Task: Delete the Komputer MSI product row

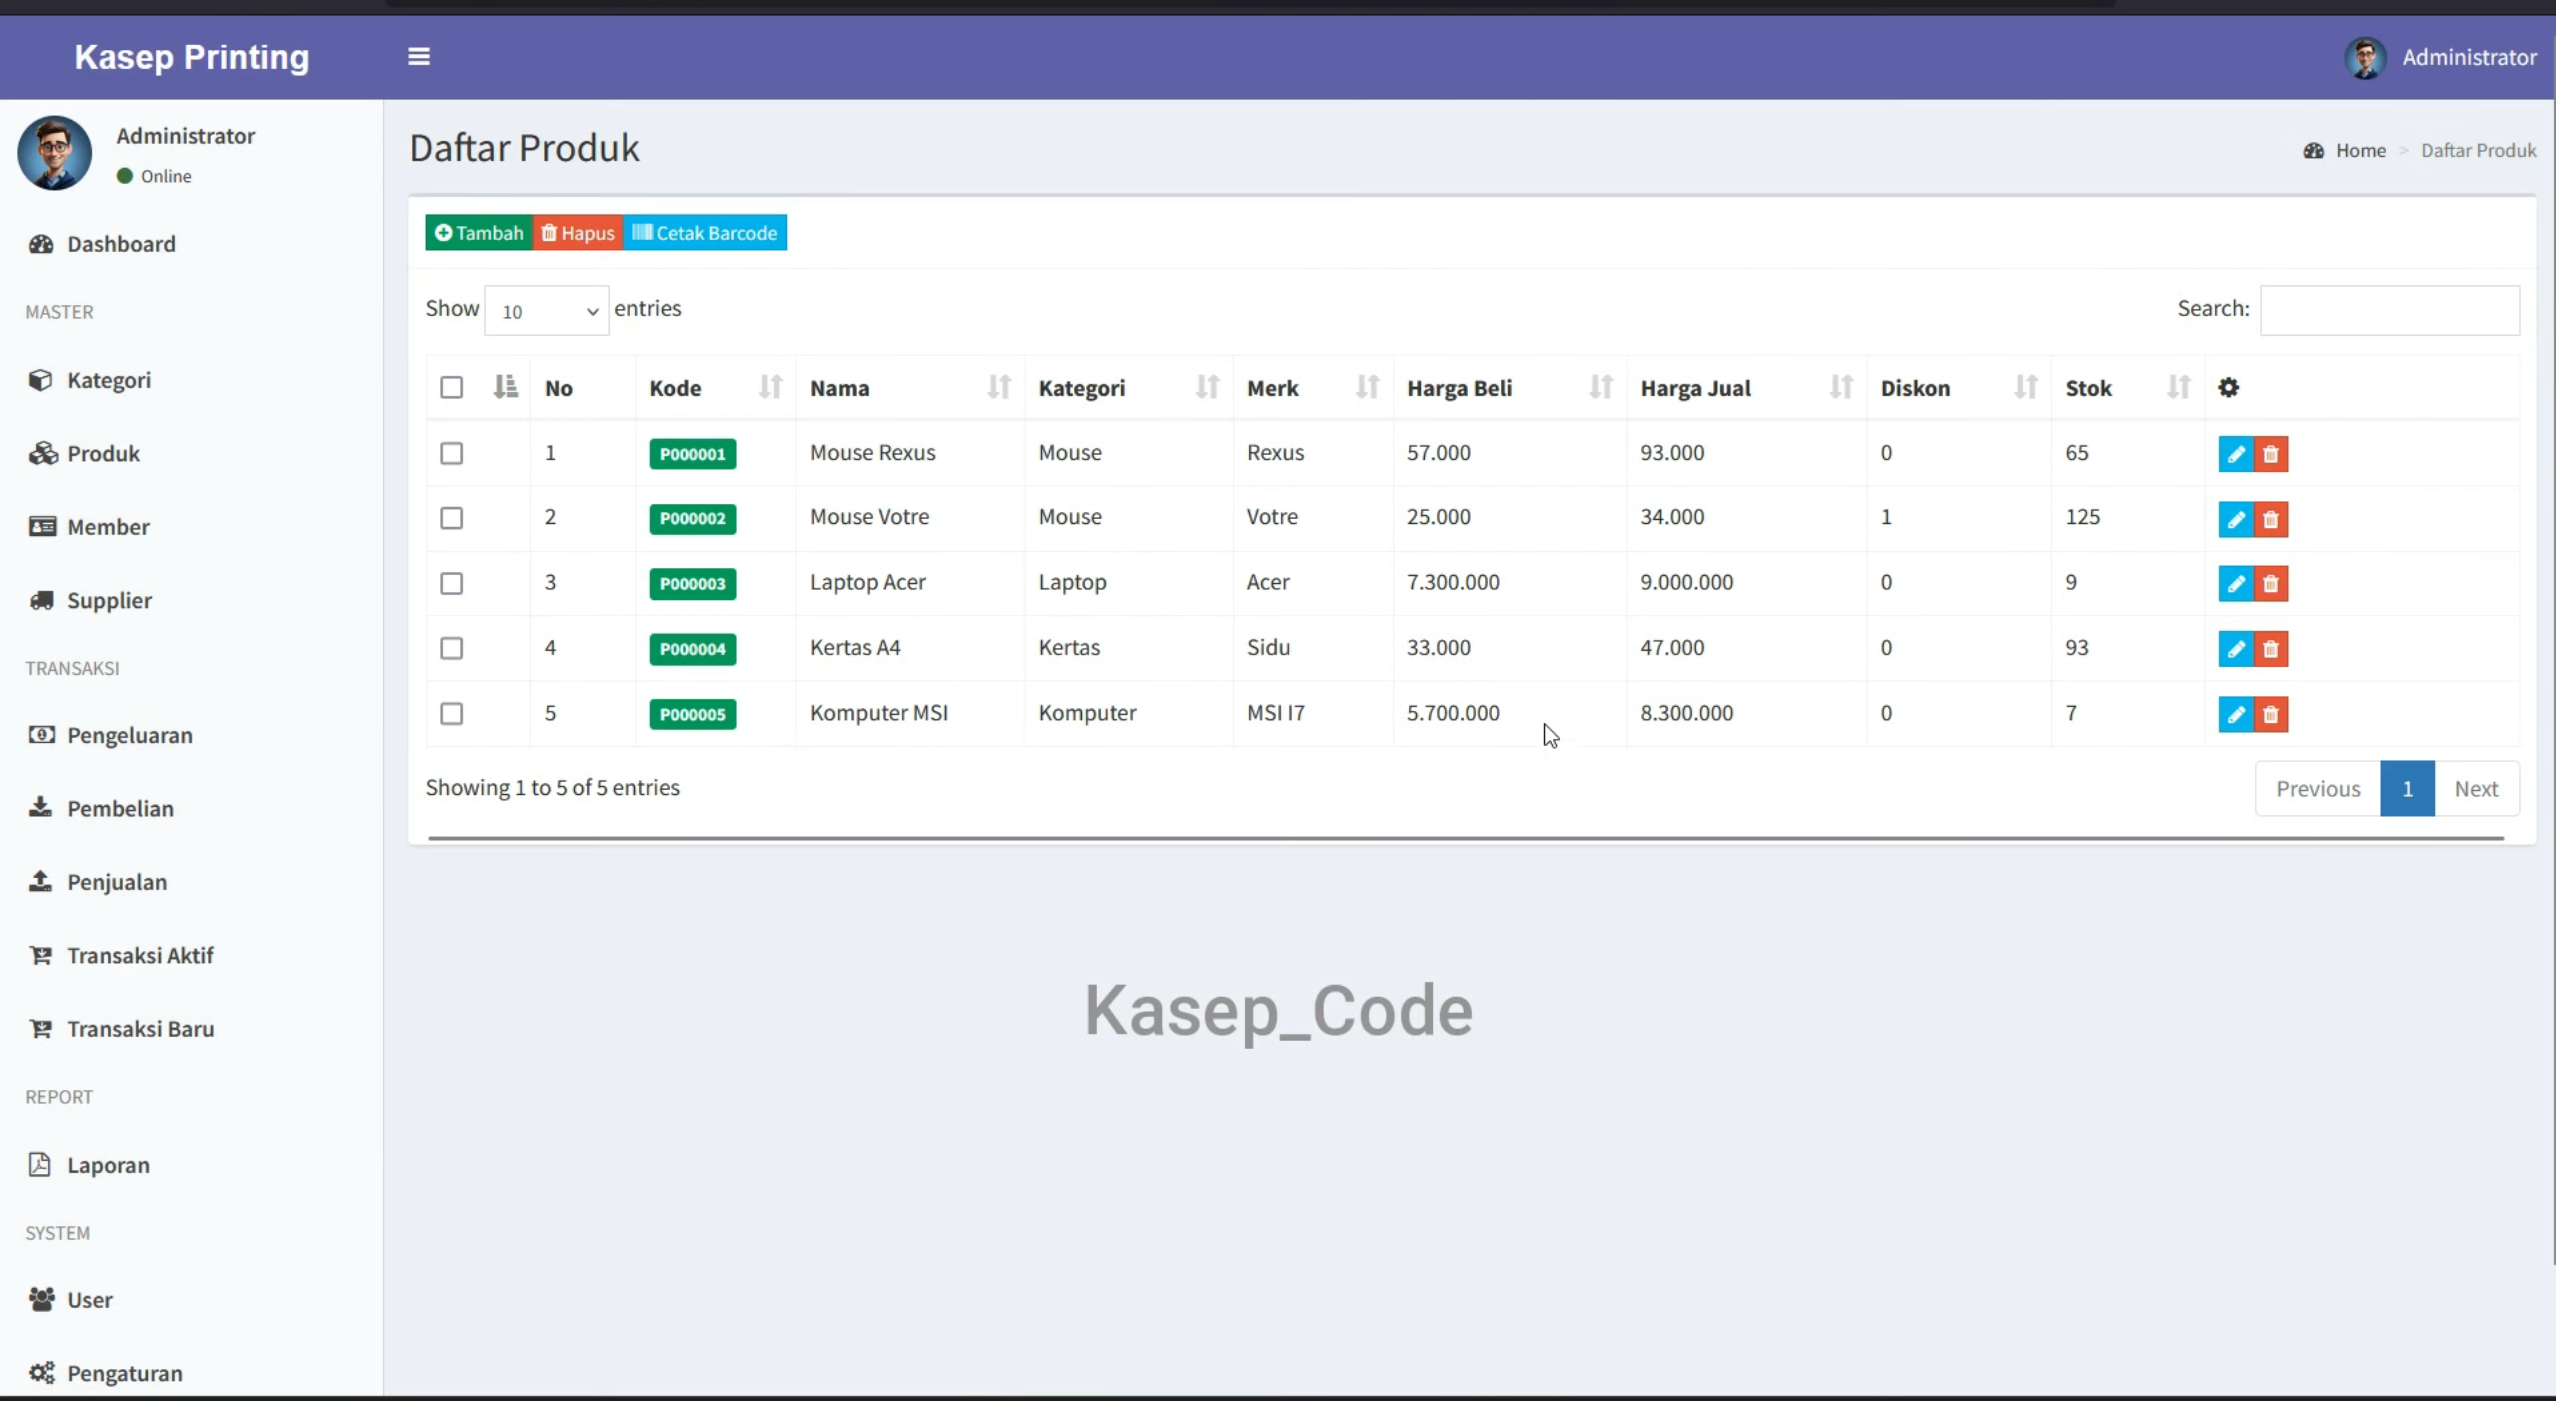Action: coord(2271,714)
